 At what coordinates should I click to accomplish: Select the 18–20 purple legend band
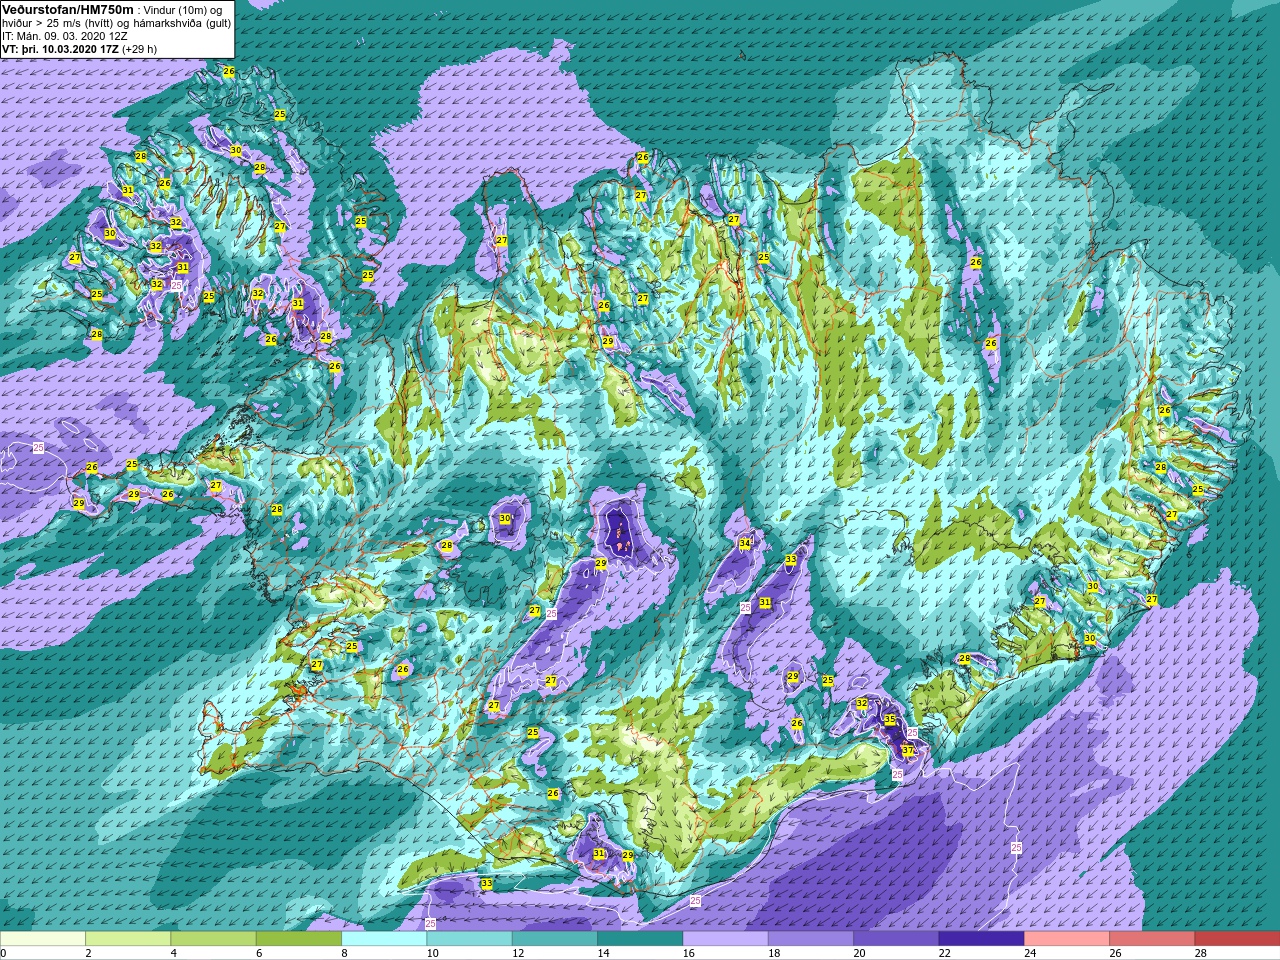click(811, 939)
